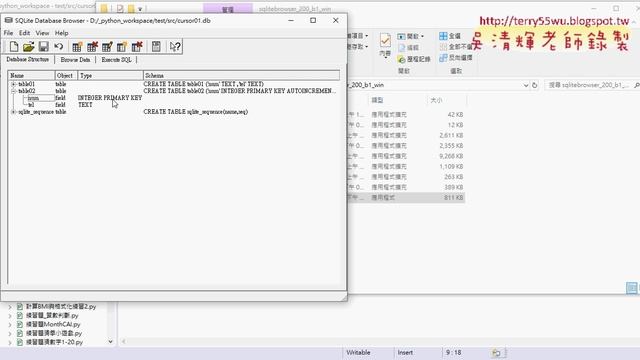
Task: Switch to the Browse Data tab
Action: point(75,60)
